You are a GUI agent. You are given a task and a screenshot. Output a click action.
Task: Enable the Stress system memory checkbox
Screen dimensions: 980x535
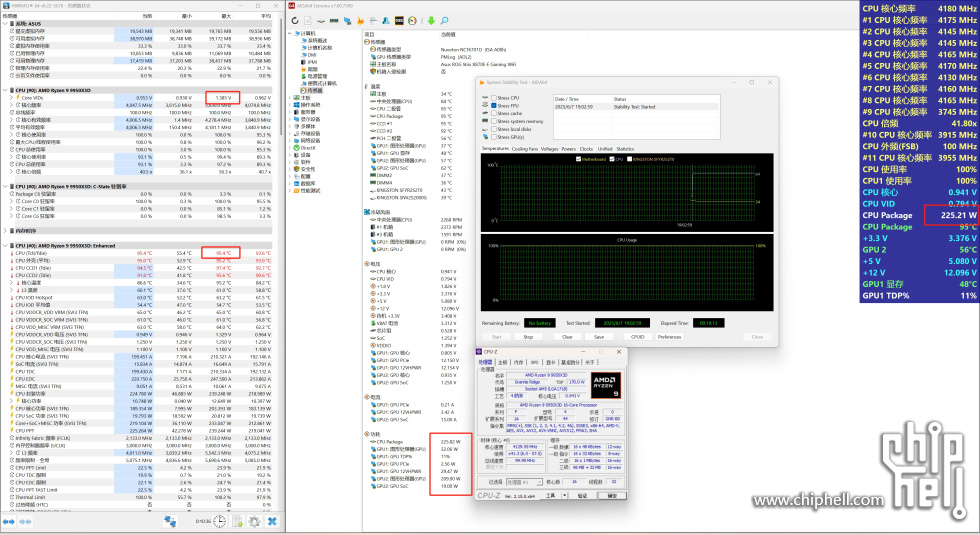pyautogui.click(x=494, y=121)
